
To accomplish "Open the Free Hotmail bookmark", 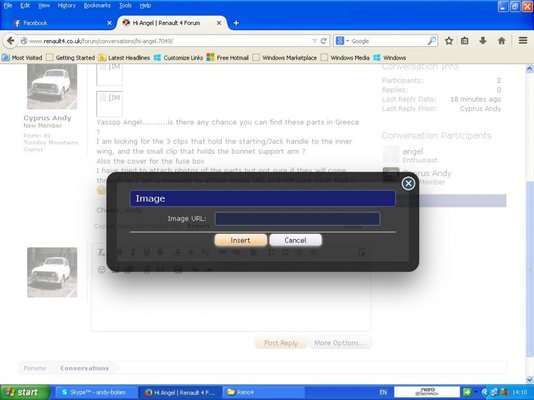I will pos(228,58).
